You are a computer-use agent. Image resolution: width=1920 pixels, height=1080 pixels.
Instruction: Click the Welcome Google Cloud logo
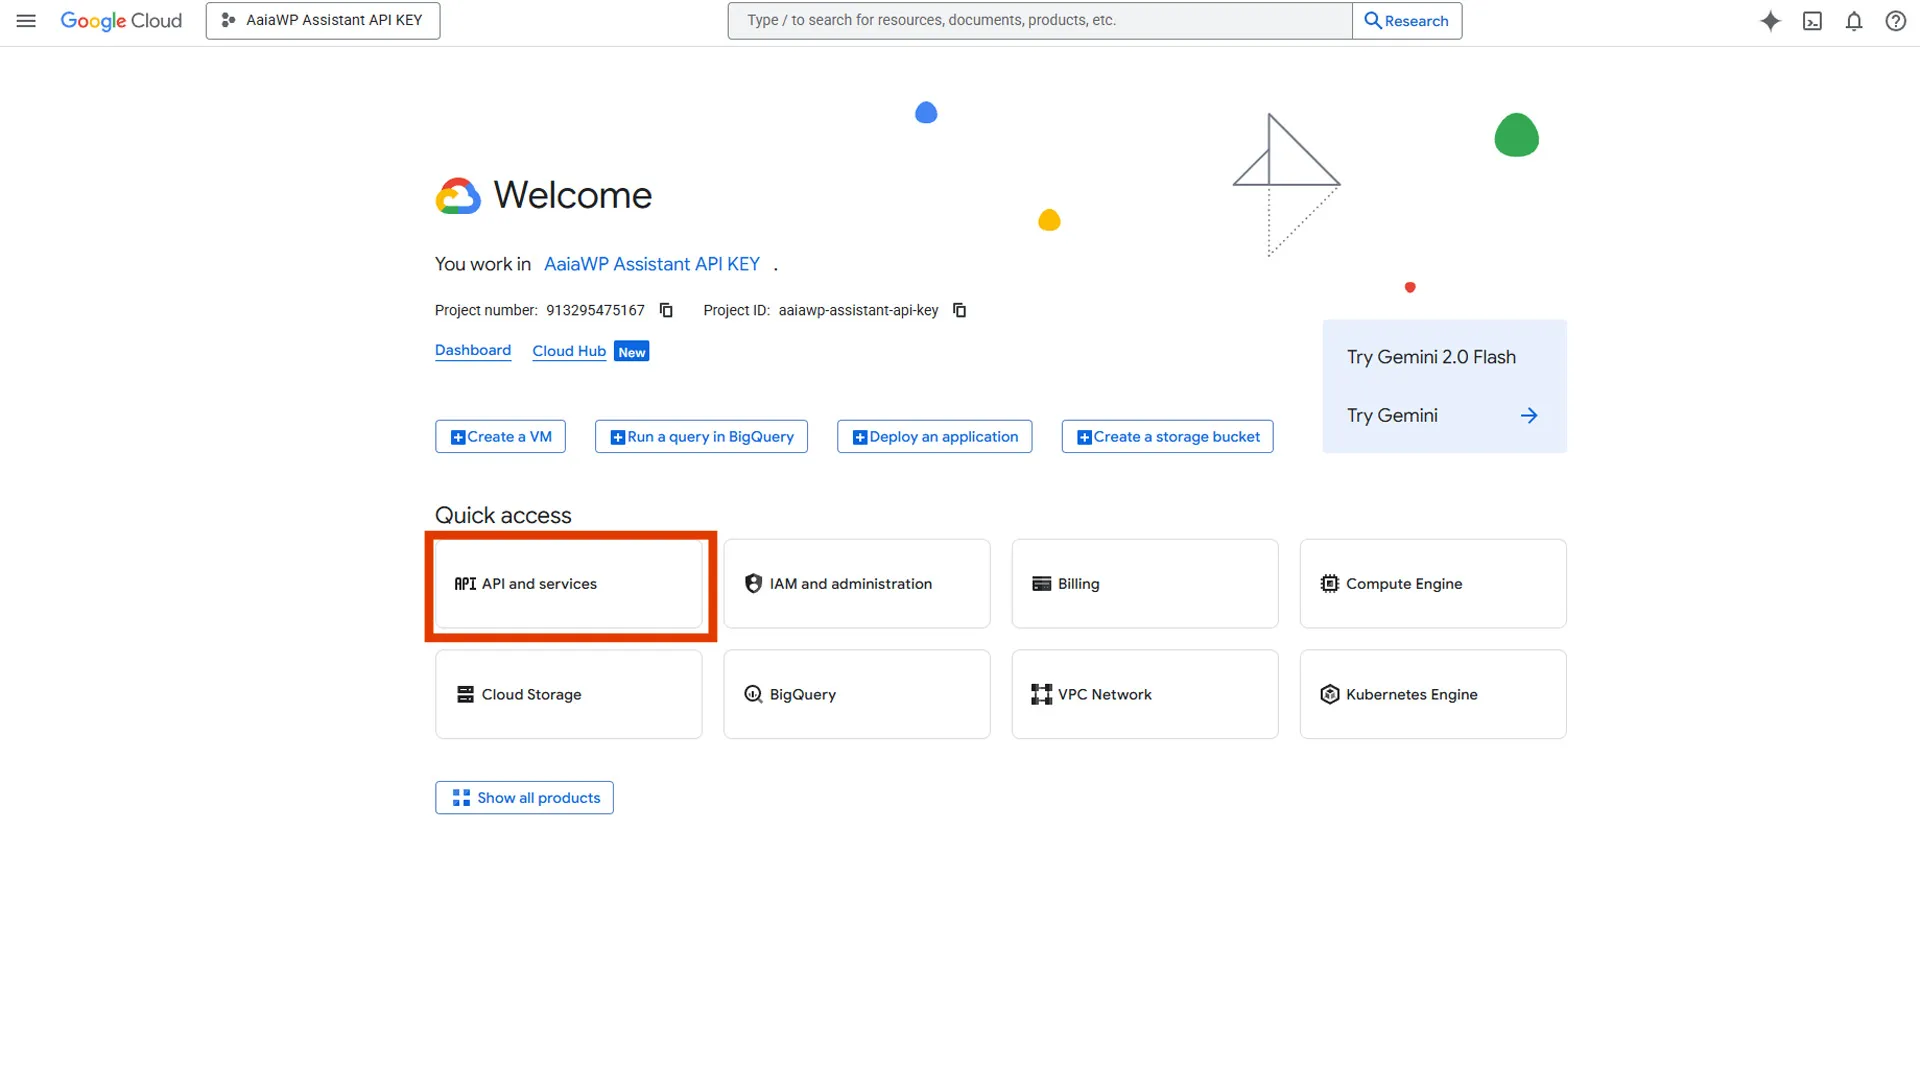pos(458,196)
